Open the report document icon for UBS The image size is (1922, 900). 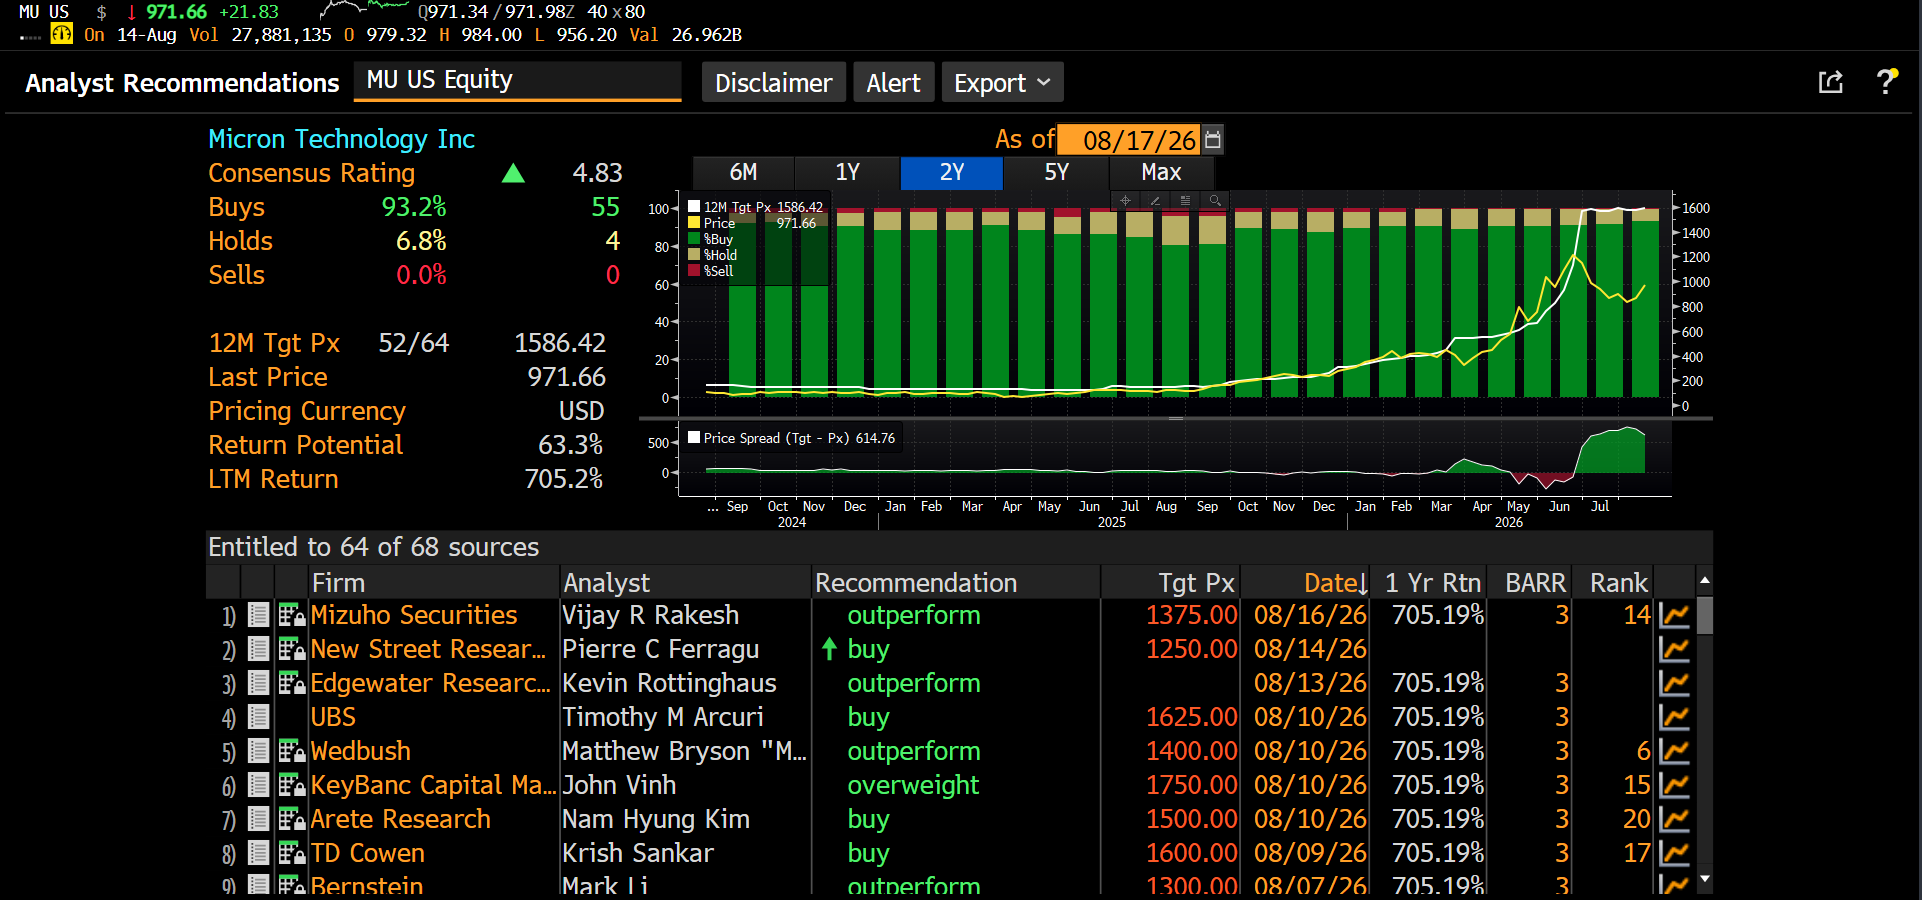258,717
